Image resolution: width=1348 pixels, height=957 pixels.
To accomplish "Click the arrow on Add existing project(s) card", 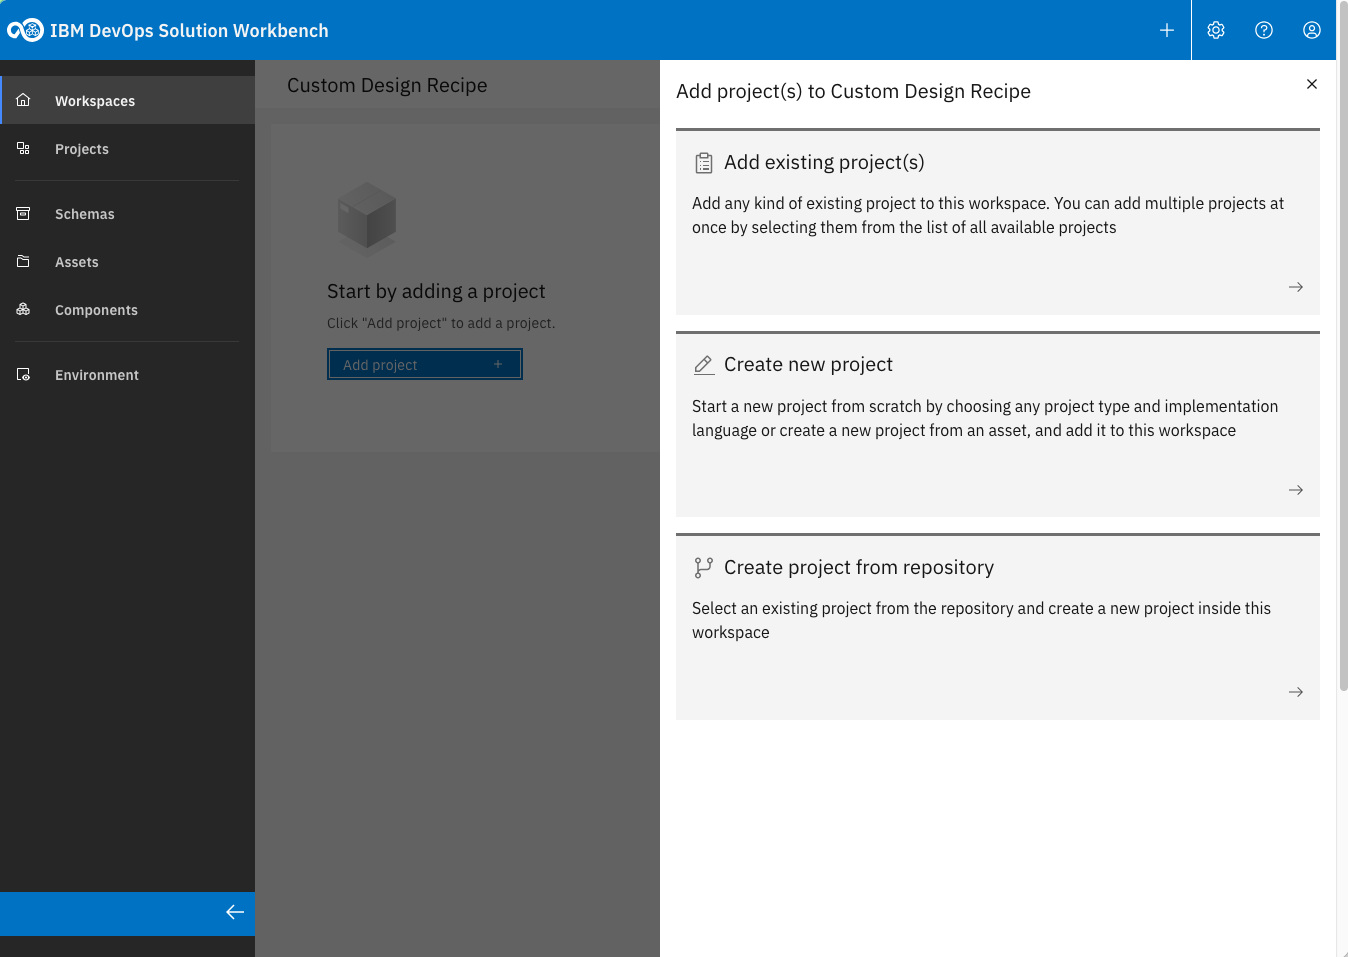I will [x=1296, y=287].
